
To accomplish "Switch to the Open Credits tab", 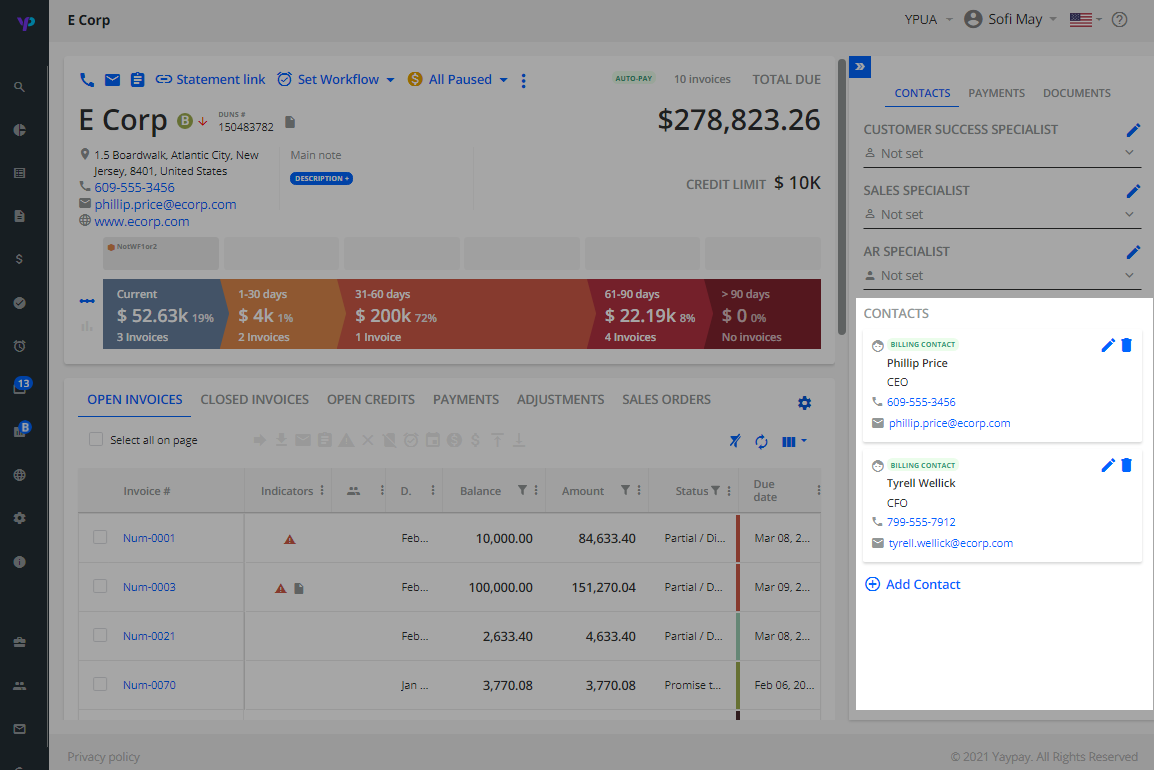I will coord(371,400).
